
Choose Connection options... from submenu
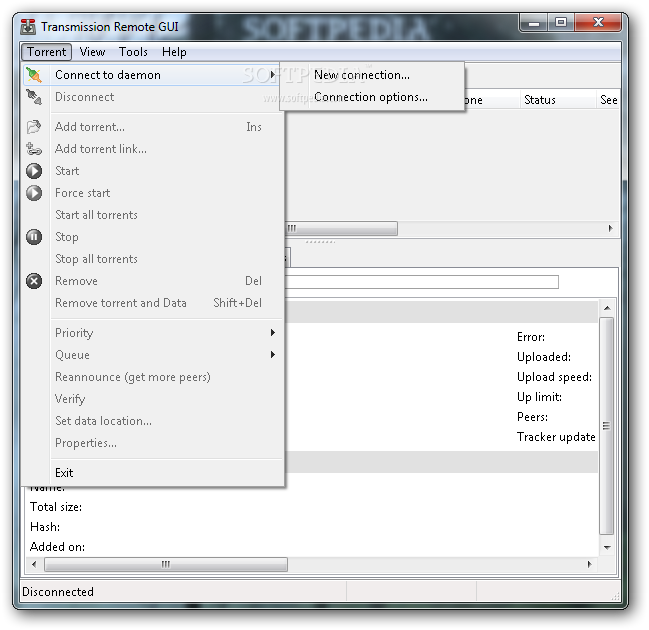(372, 97)
